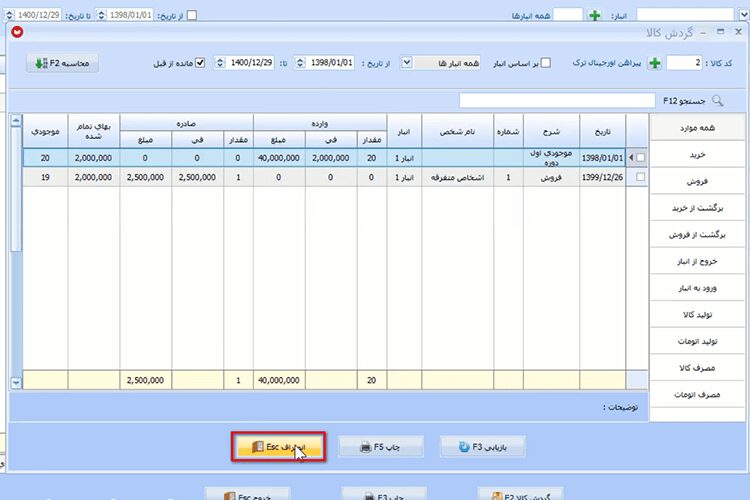The height and width of the screenshot is (500, 750).
Task: Toggle مانده از قبل checkbox
Action: tap(200, 63)
